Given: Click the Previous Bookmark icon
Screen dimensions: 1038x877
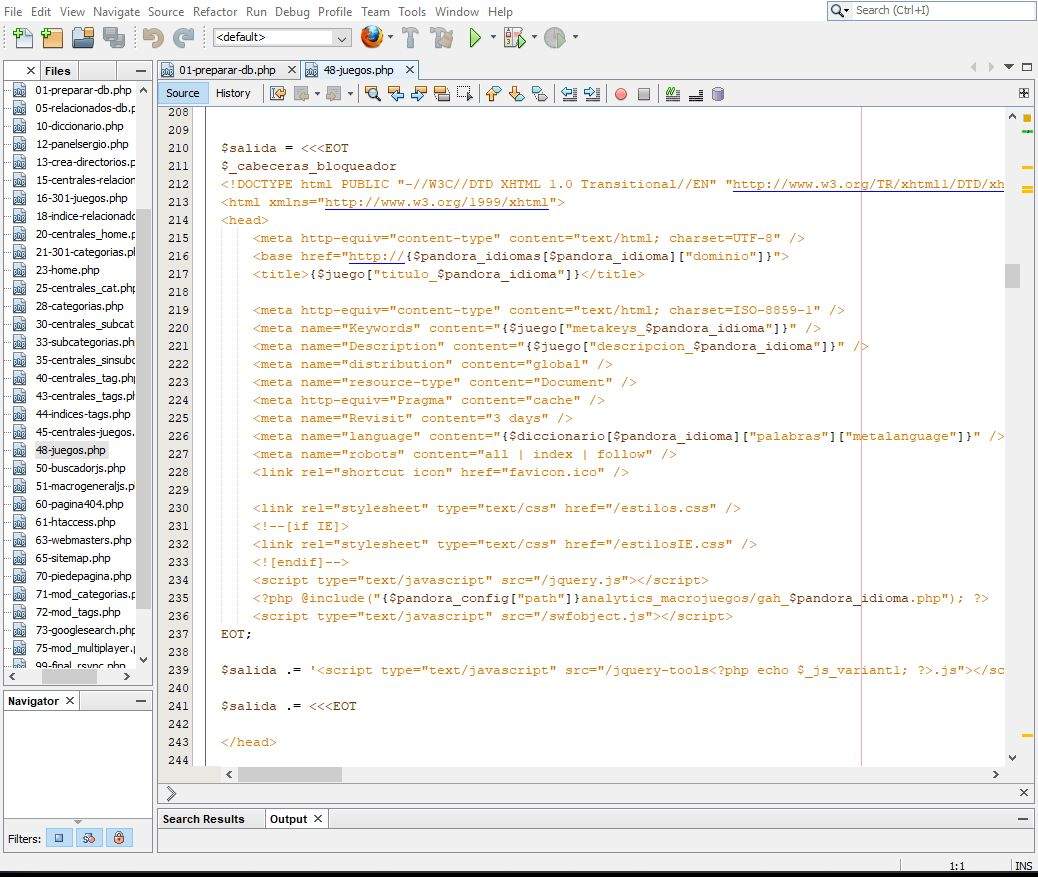Looking at the screenshot, I should (x=493, y=94).
